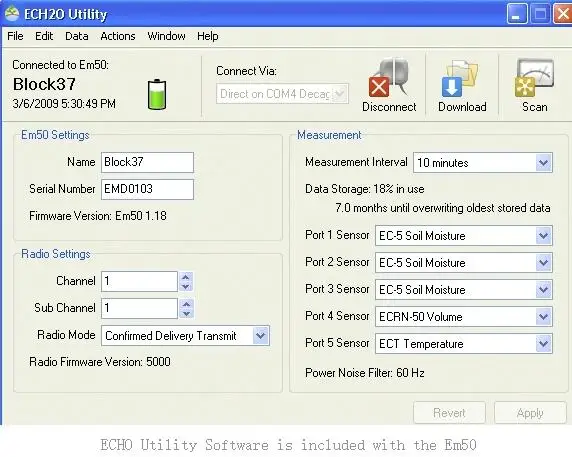The width and height of the screenshot is (572, 457).
Task: Open the File menu
Action: pos(15,36)
